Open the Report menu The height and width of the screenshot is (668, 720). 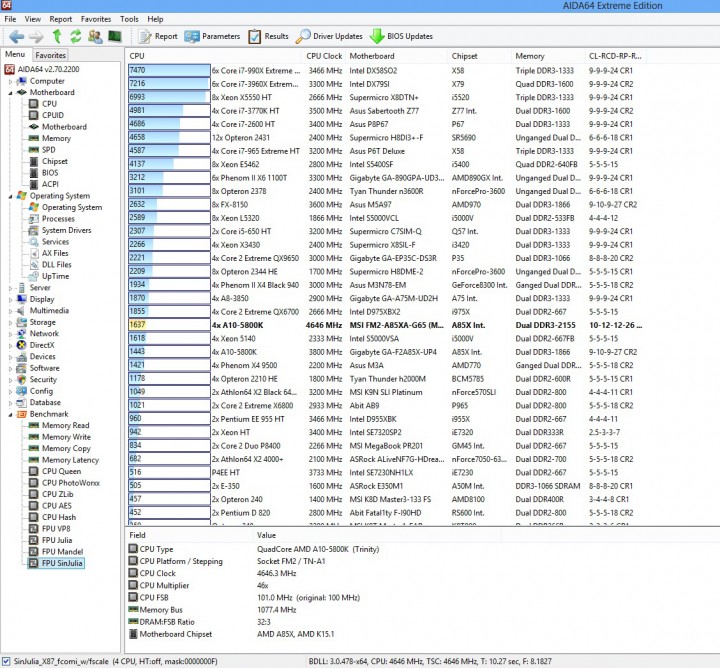coord(61,19)
